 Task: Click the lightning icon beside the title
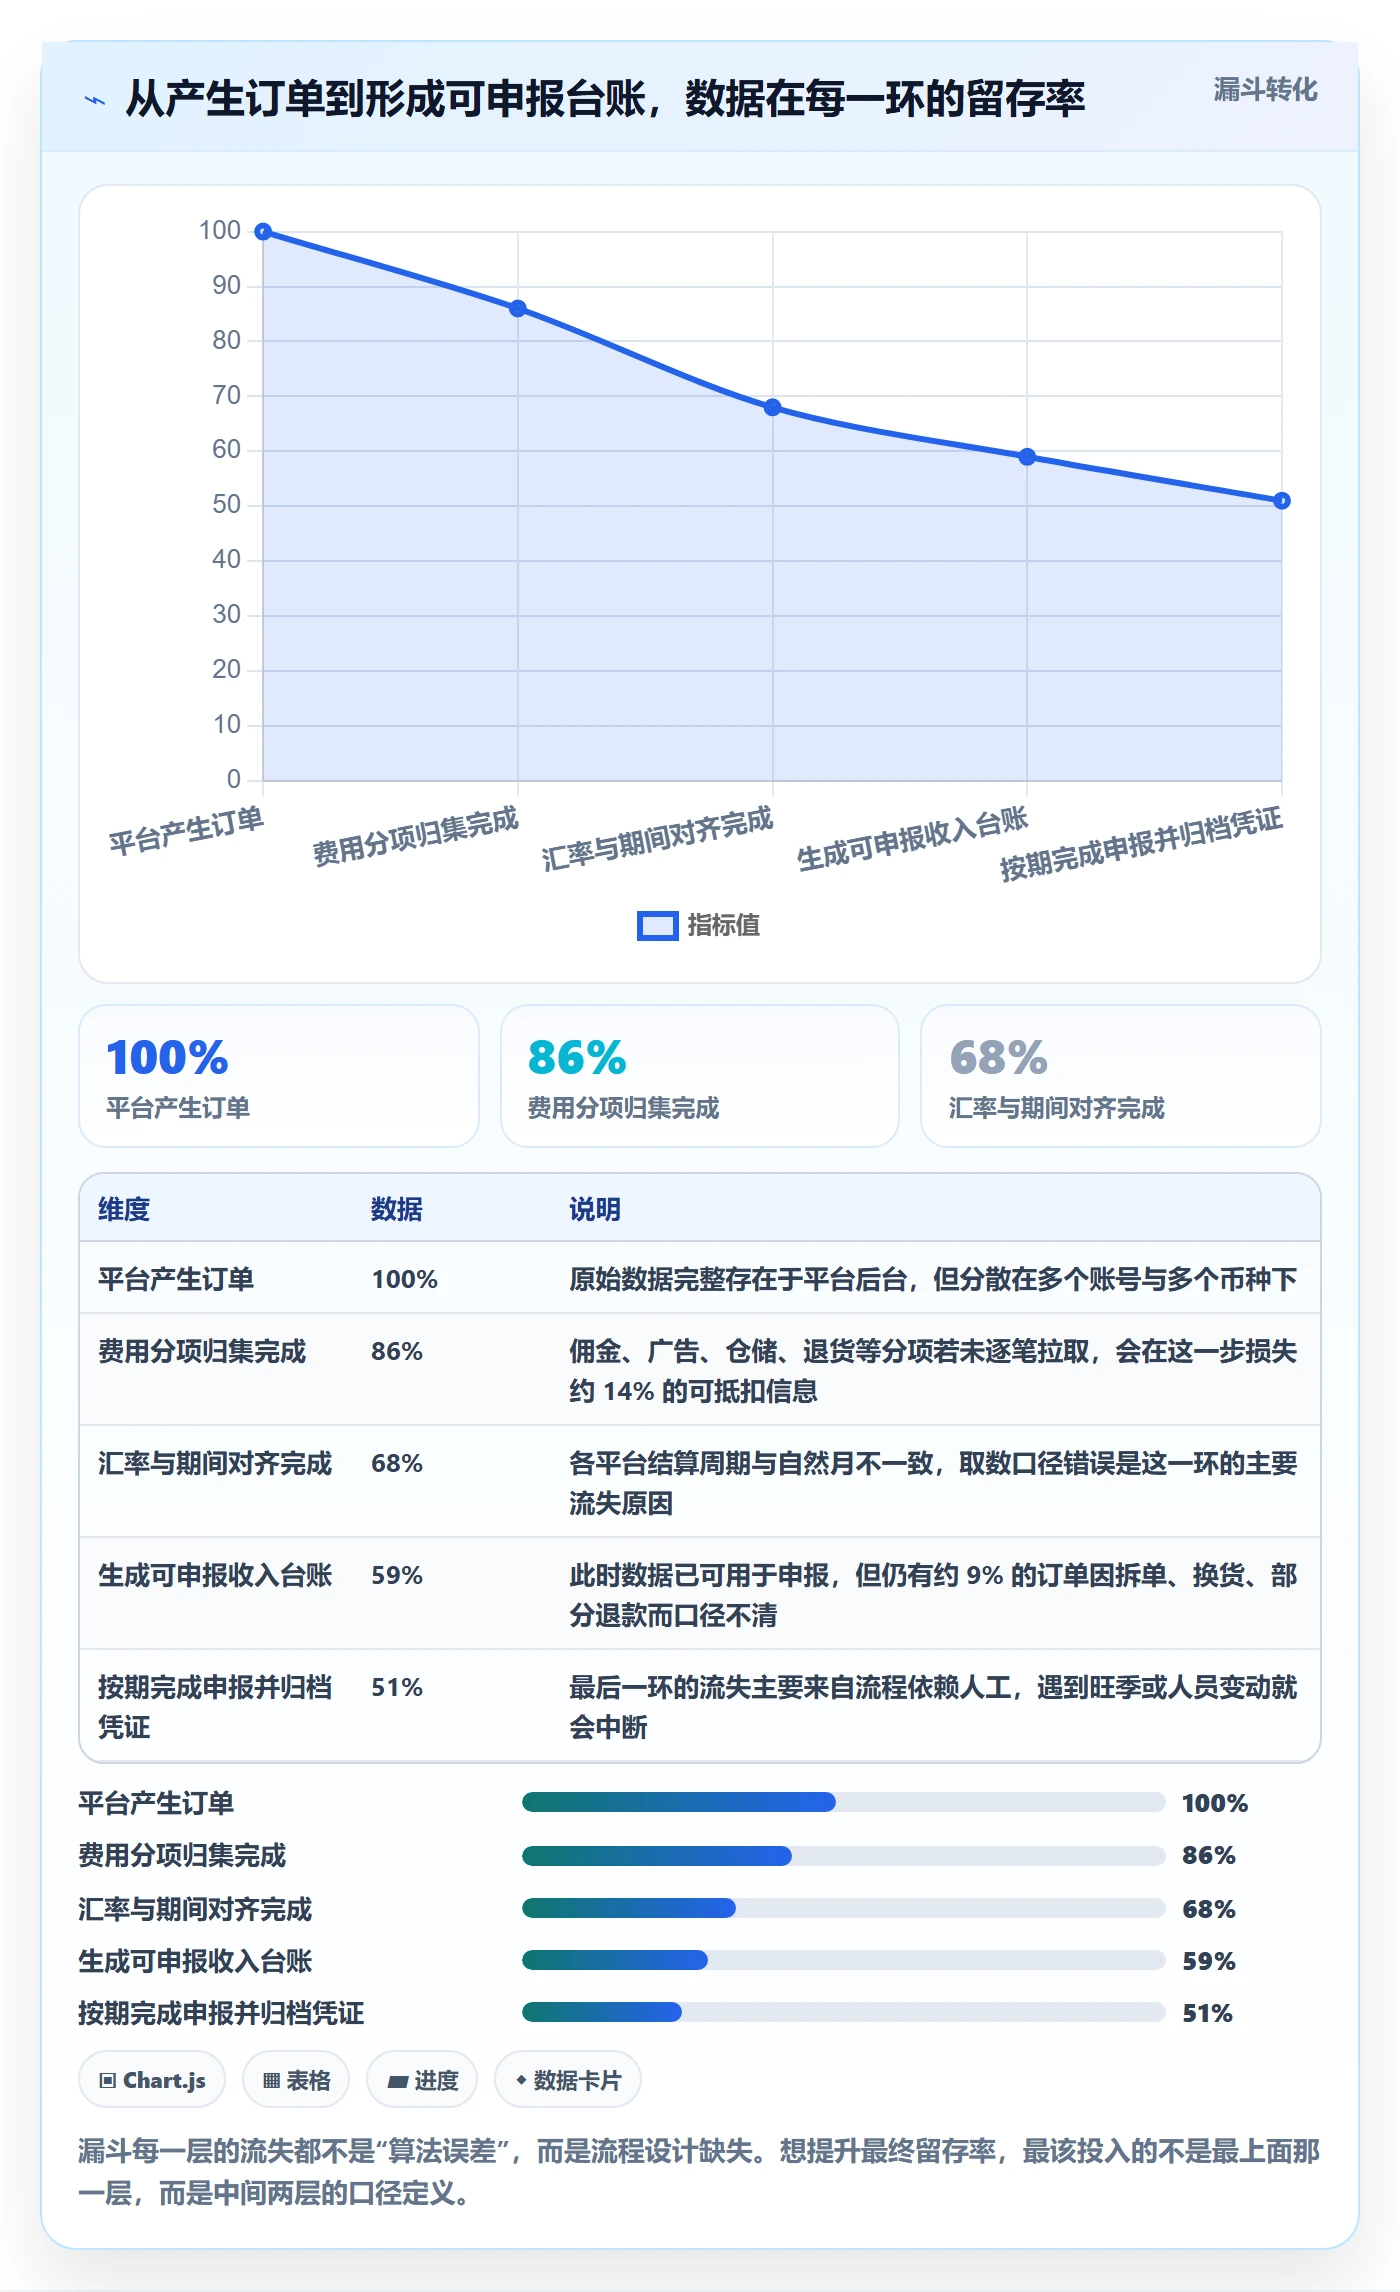95,100
